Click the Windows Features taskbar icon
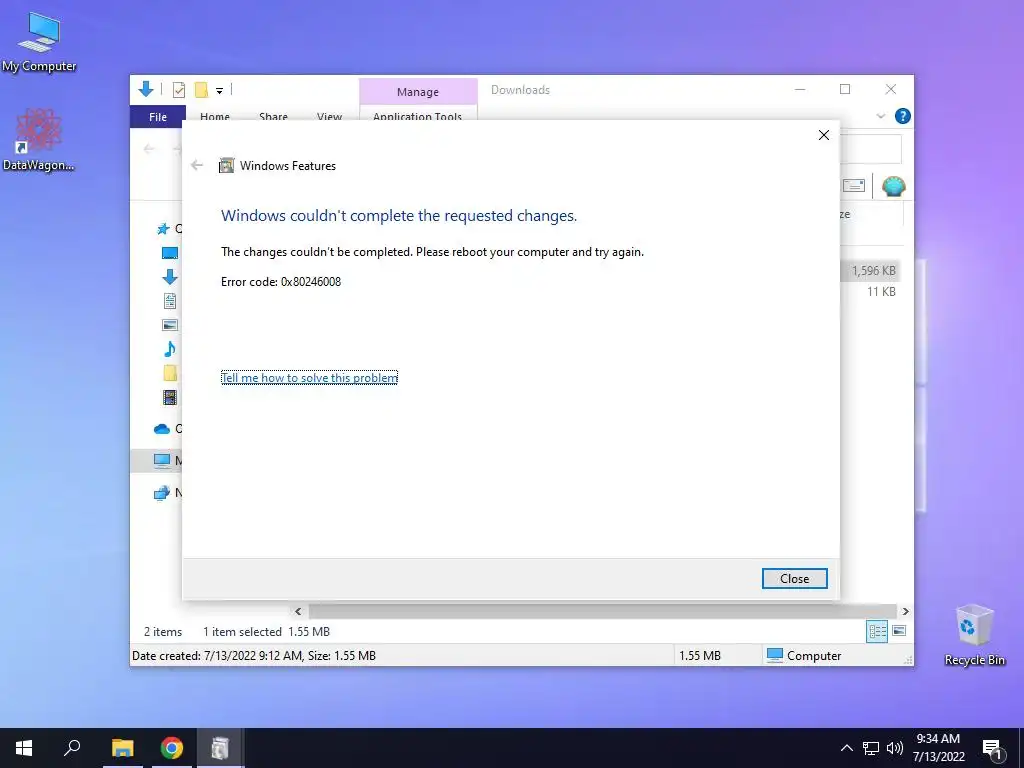Viewport: 1024px width, 768px height. click(x=220, y=748)
